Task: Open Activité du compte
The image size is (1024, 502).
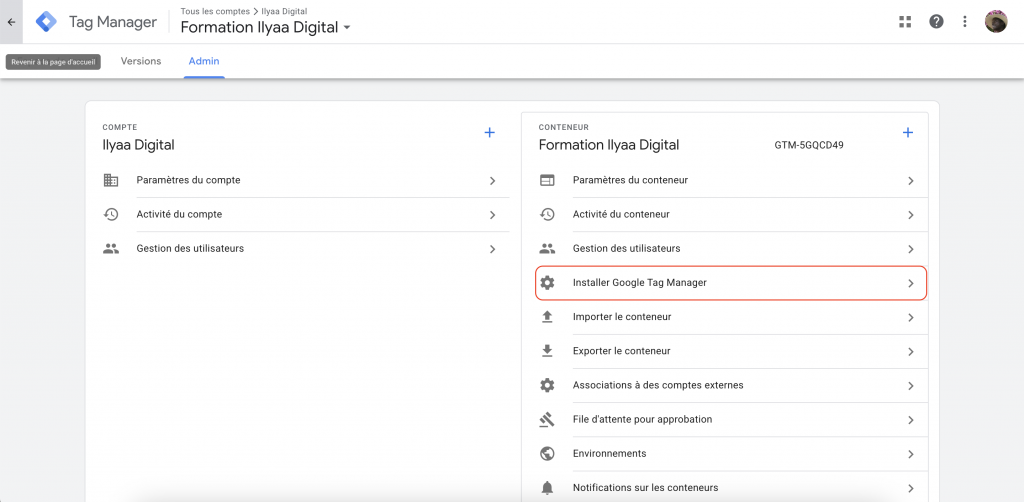Action: [x=306, y=214]
